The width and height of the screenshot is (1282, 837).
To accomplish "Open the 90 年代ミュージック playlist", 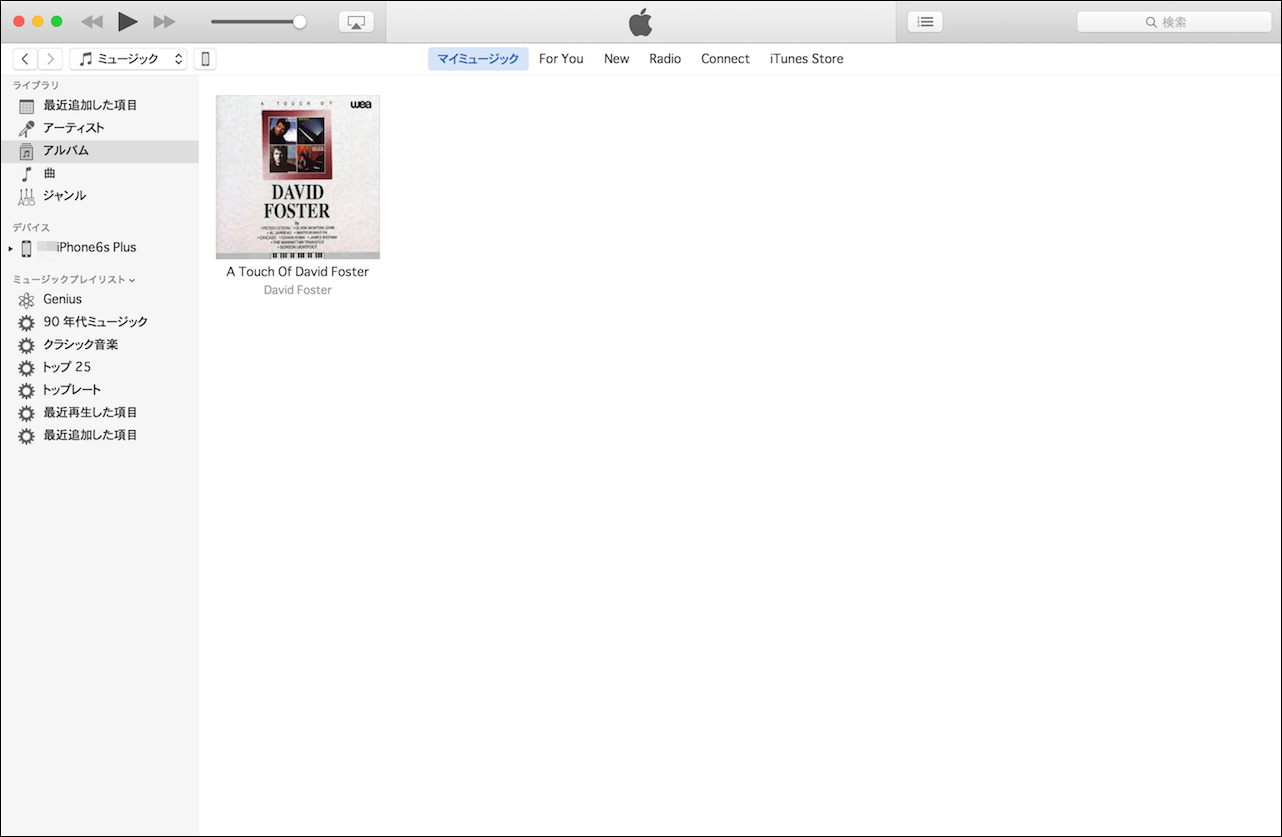I will (99, 322).
